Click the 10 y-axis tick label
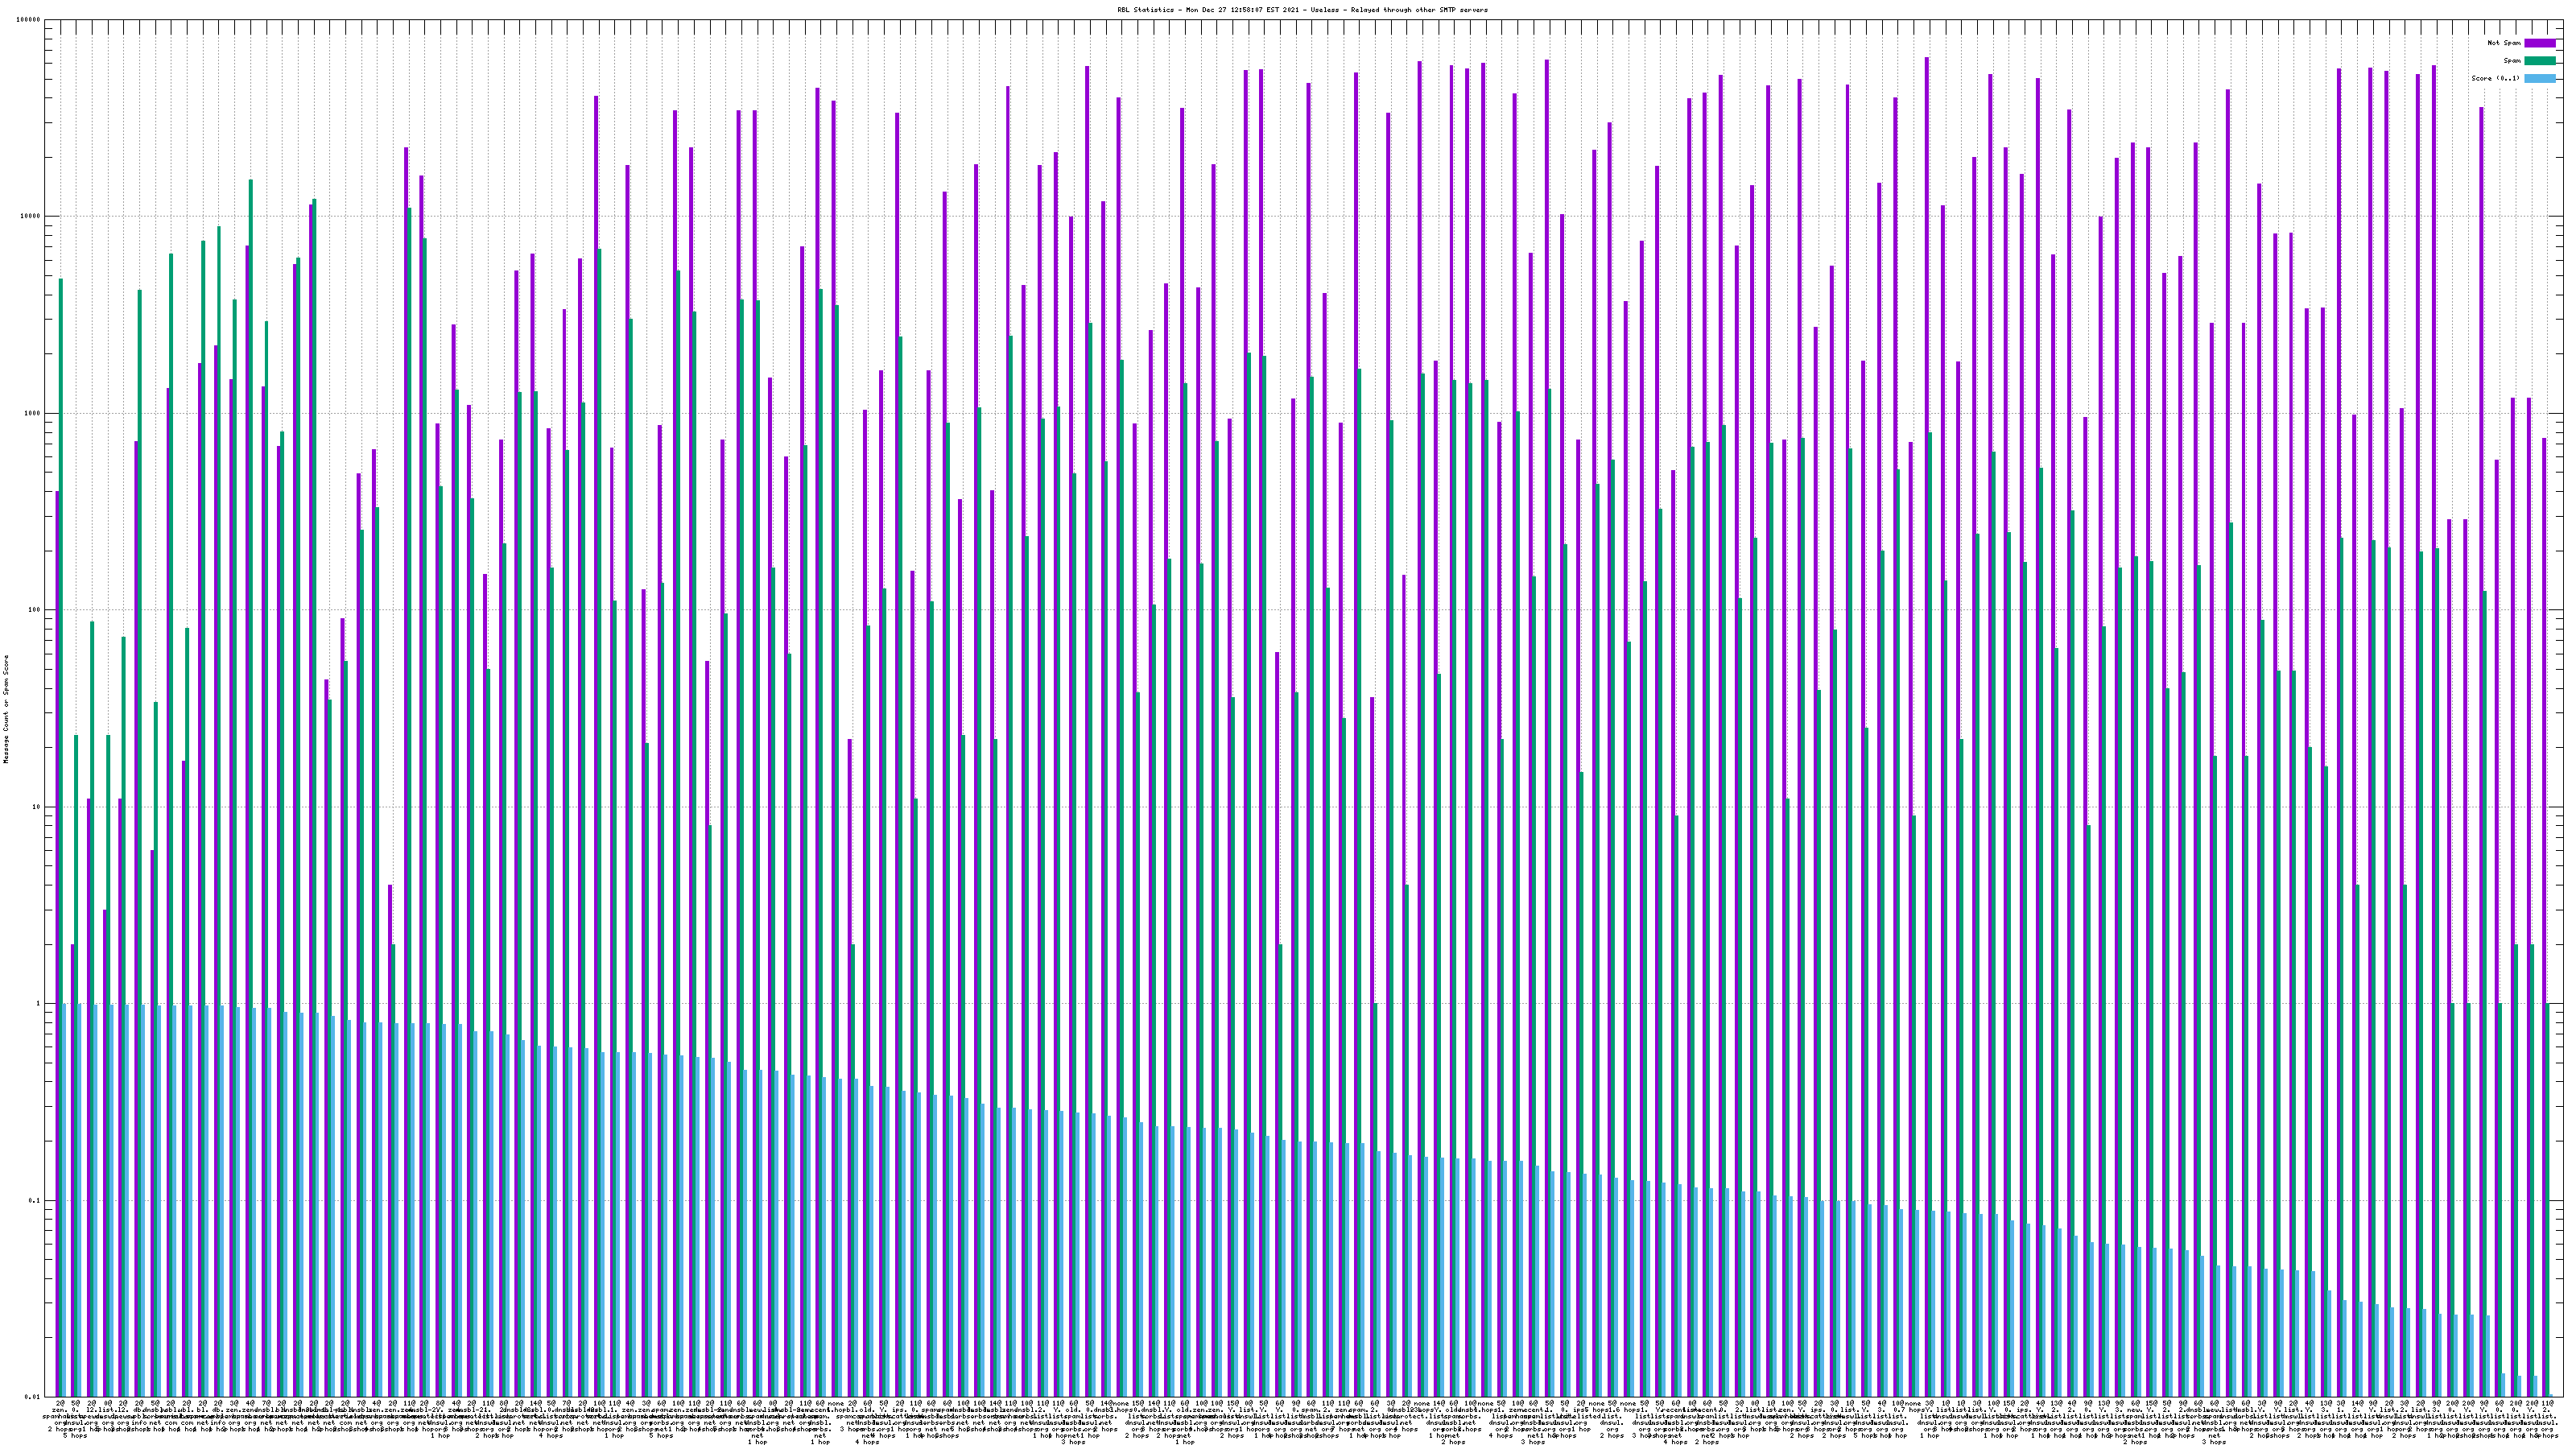 coord(37,807)
